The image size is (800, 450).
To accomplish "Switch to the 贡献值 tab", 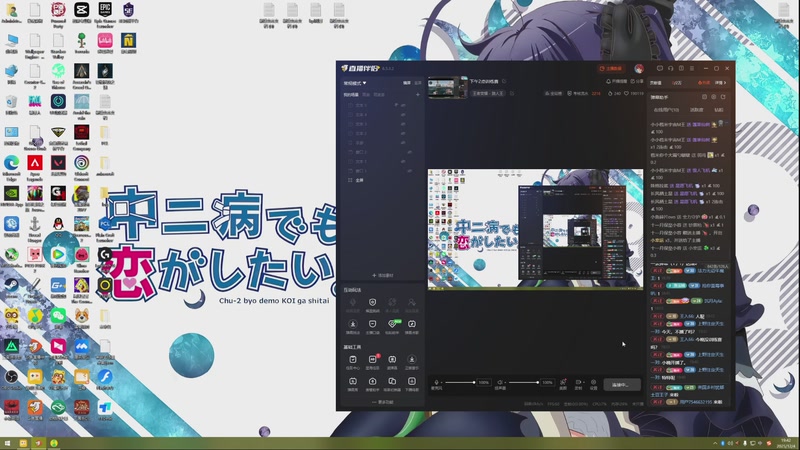I will [x=656, y=83].
